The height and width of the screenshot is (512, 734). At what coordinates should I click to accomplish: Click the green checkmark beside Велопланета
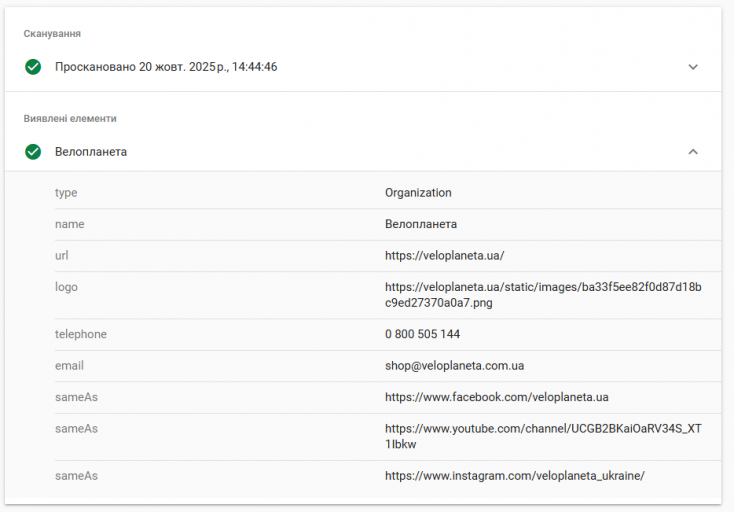33,152
